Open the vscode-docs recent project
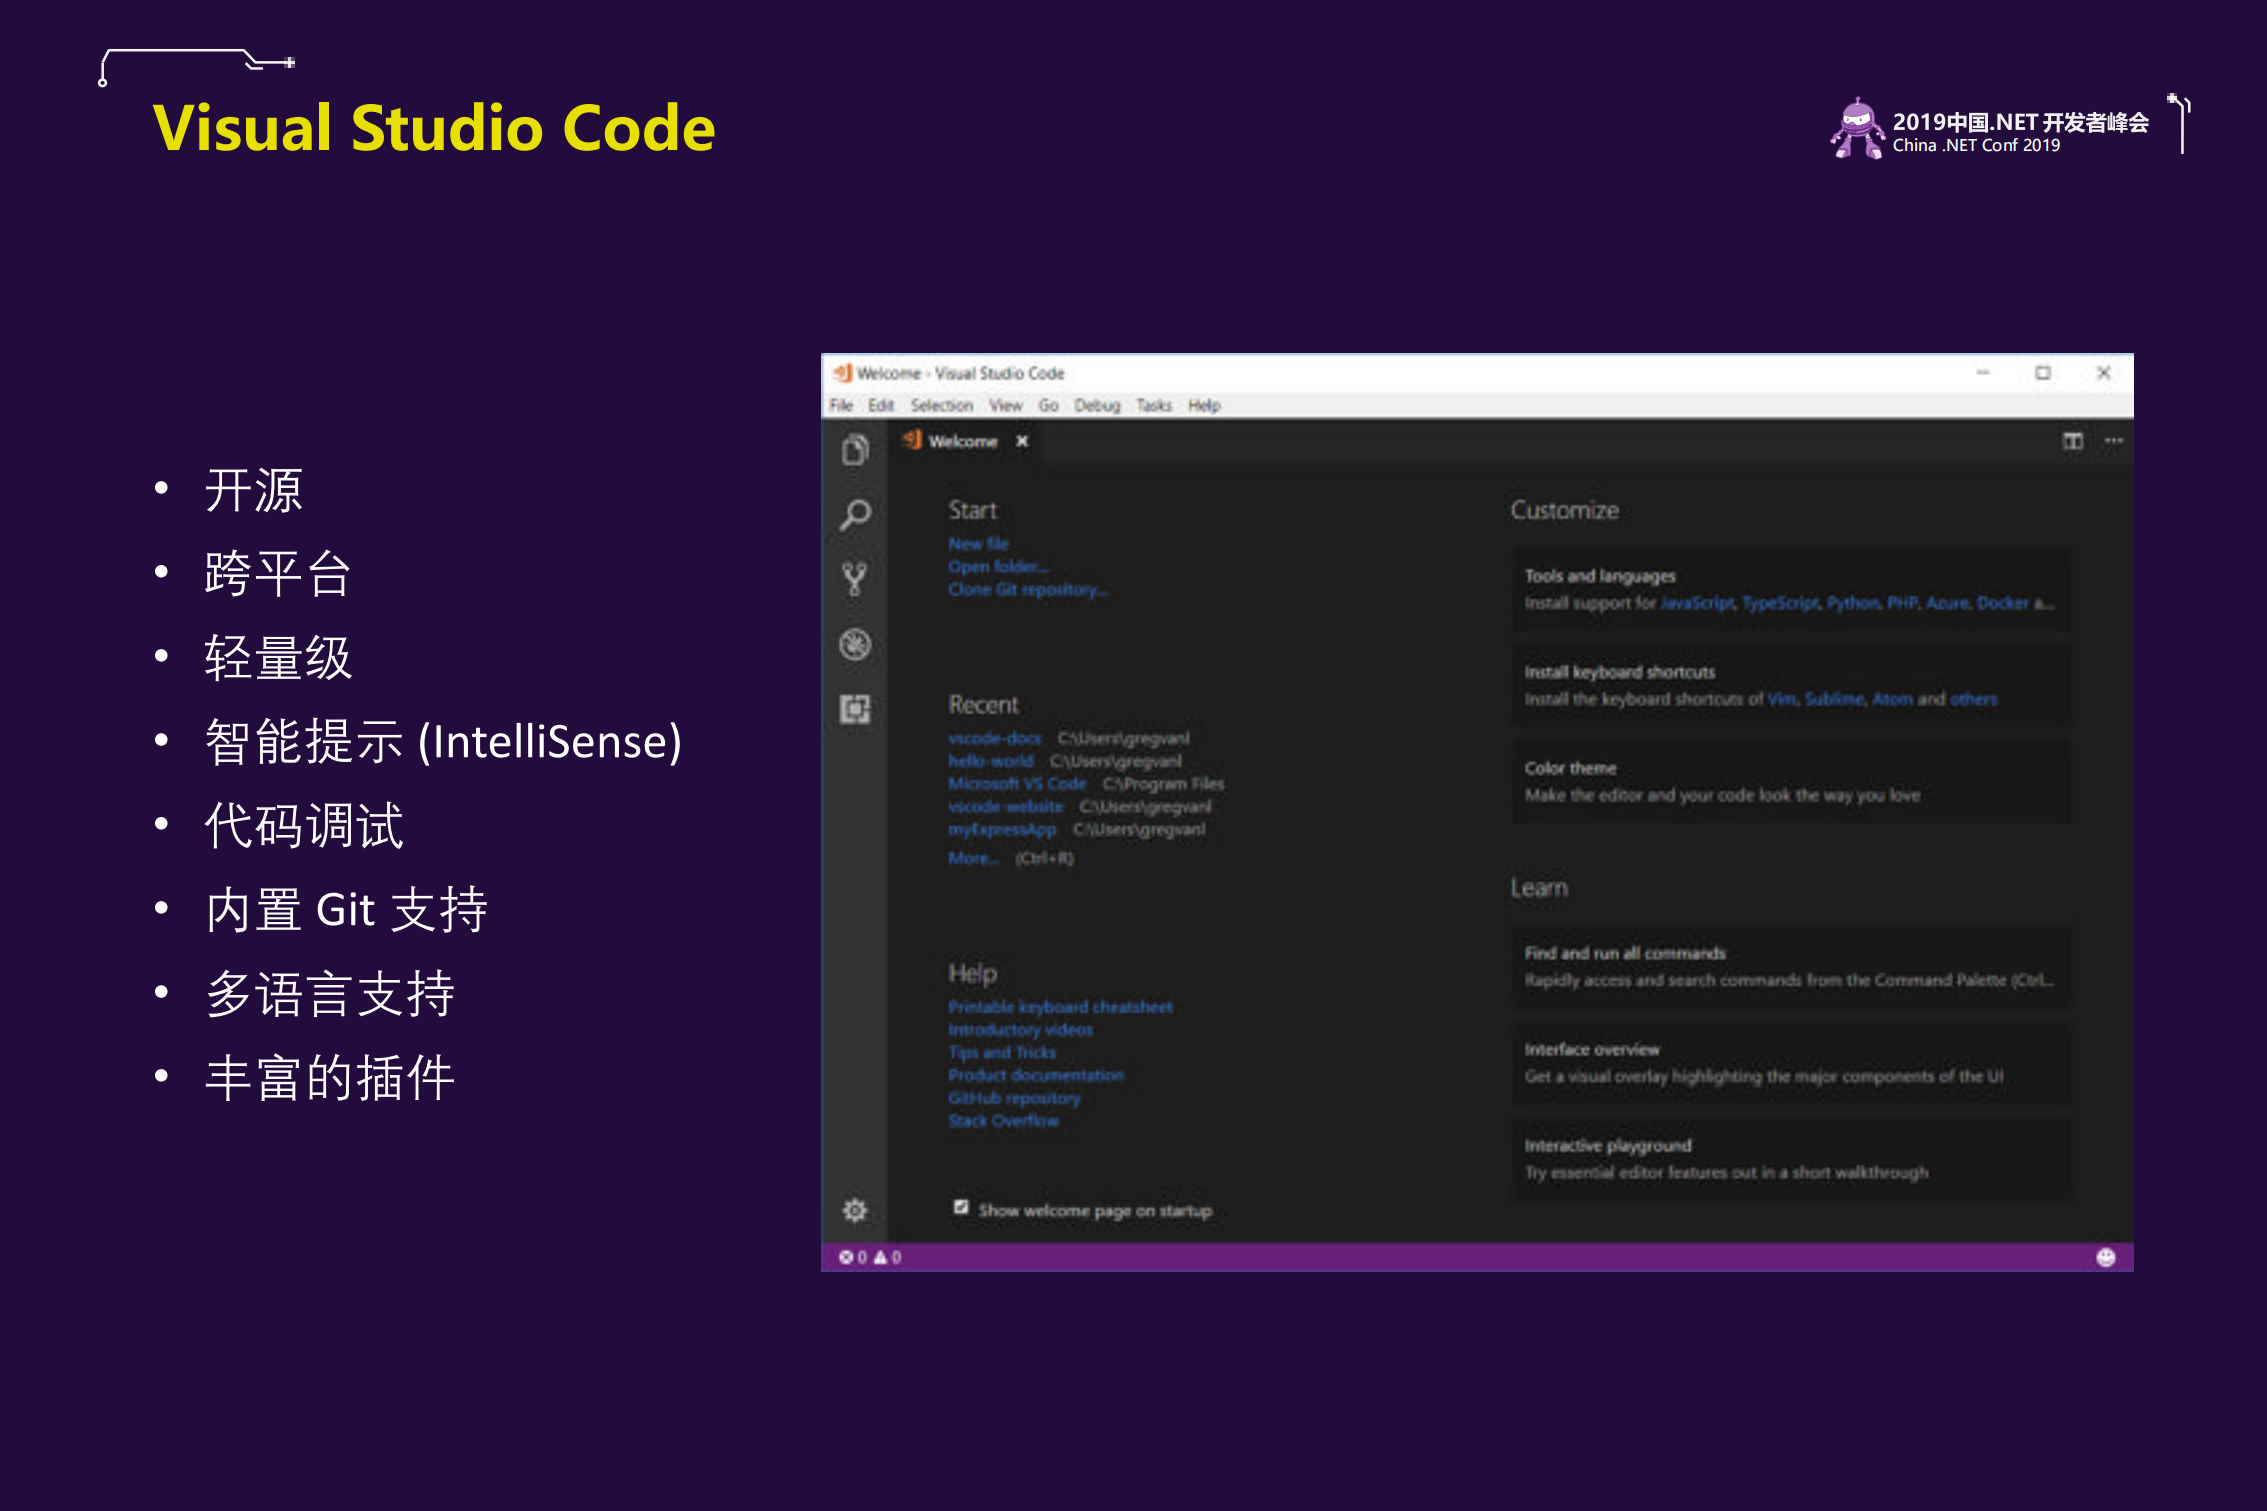Screen dimensions: 2267x1511 point(995,737)
